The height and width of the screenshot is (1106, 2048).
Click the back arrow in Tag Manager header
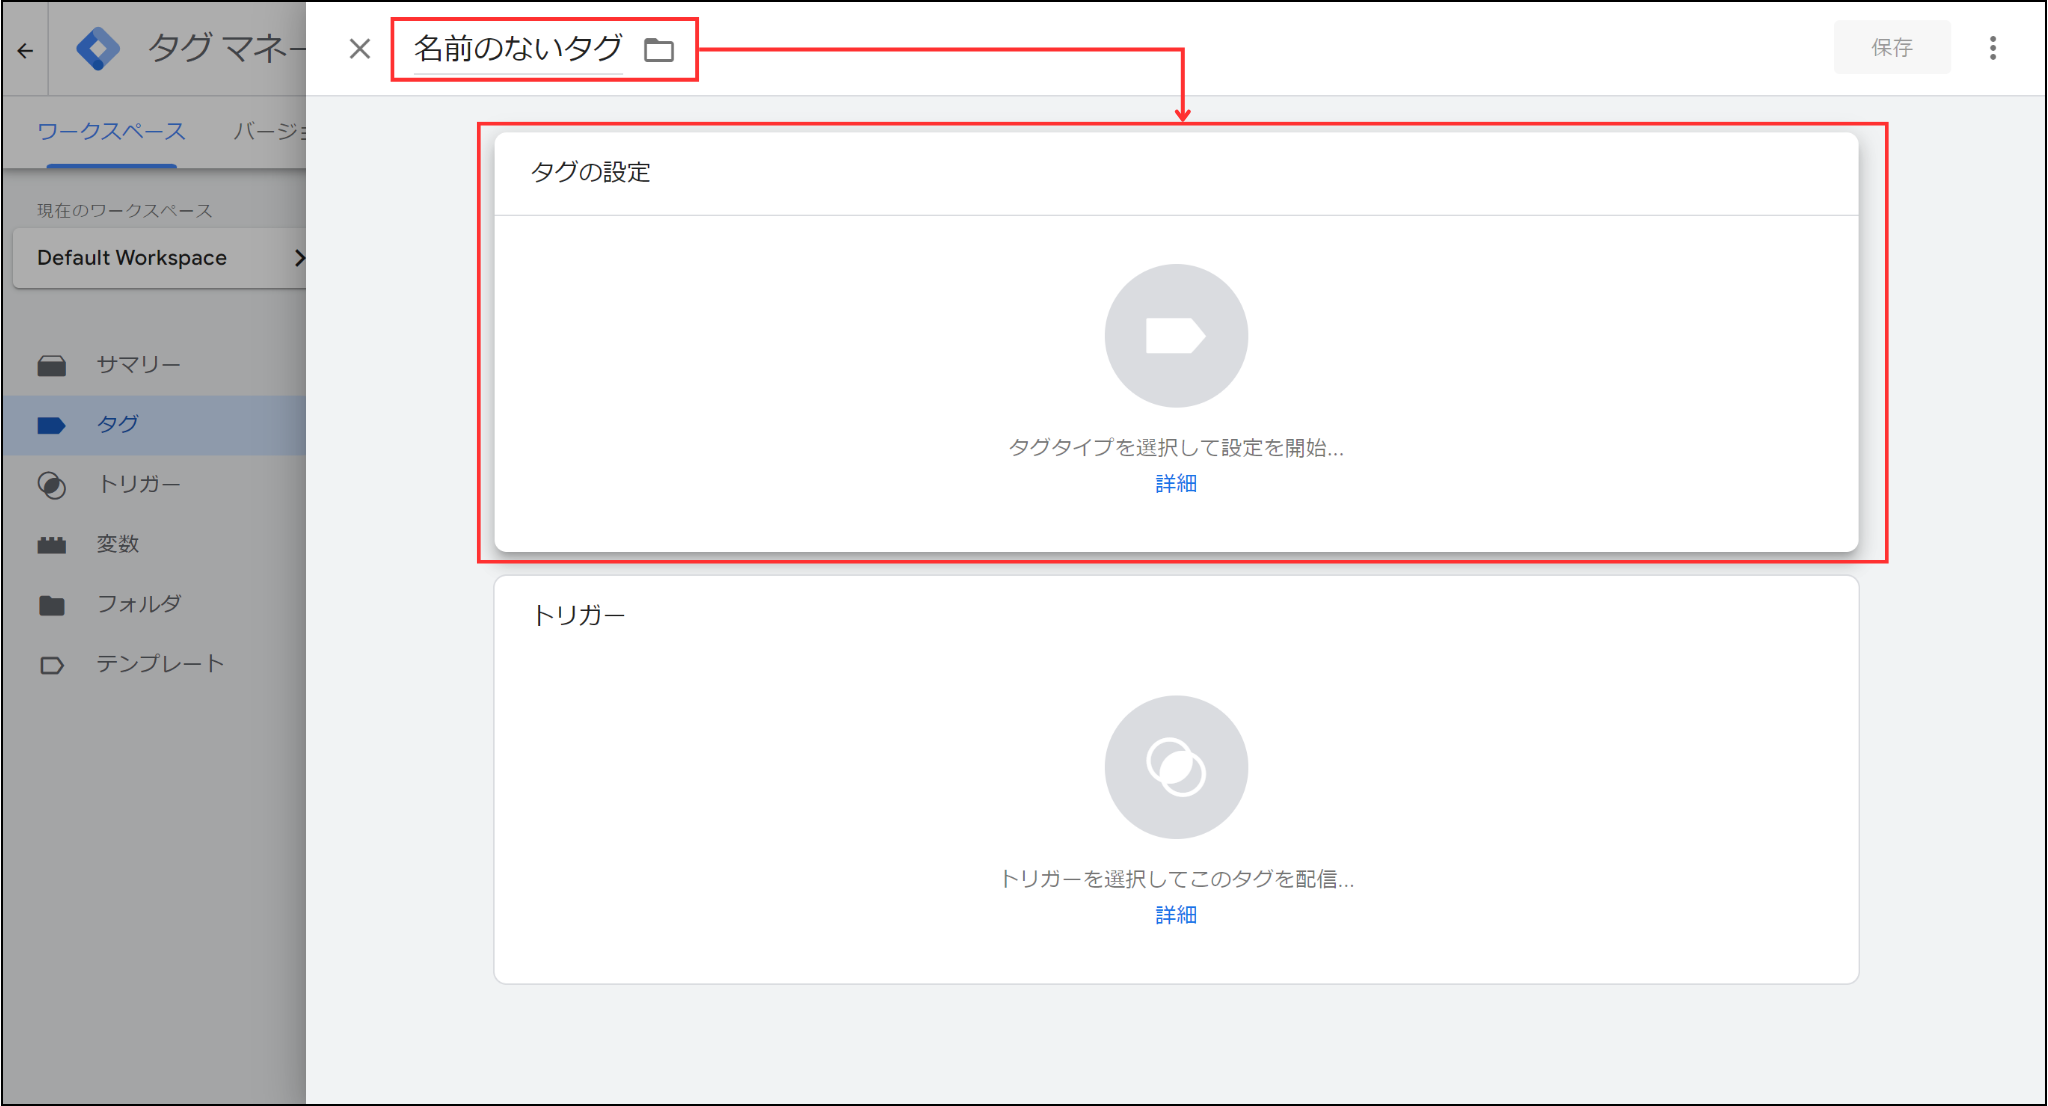pos(26,50)
